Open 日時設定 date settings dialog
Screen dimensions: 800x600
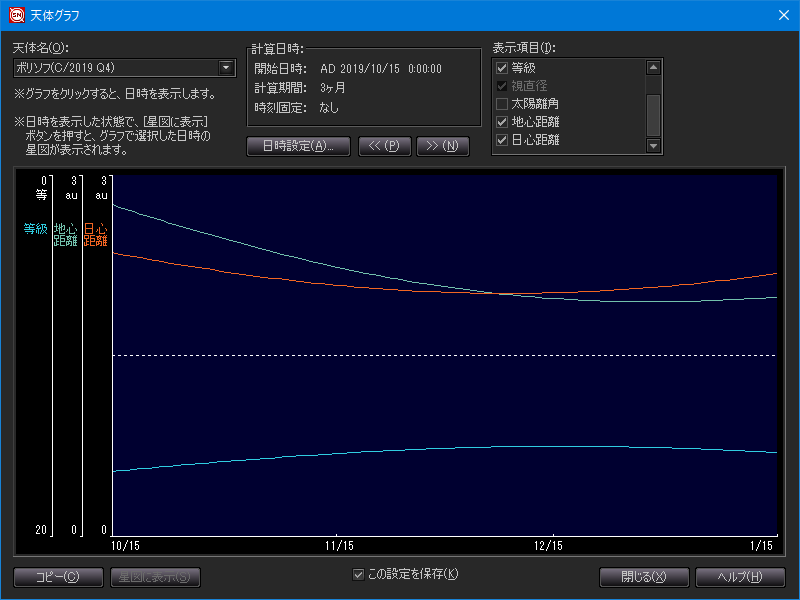coord(297,146)
